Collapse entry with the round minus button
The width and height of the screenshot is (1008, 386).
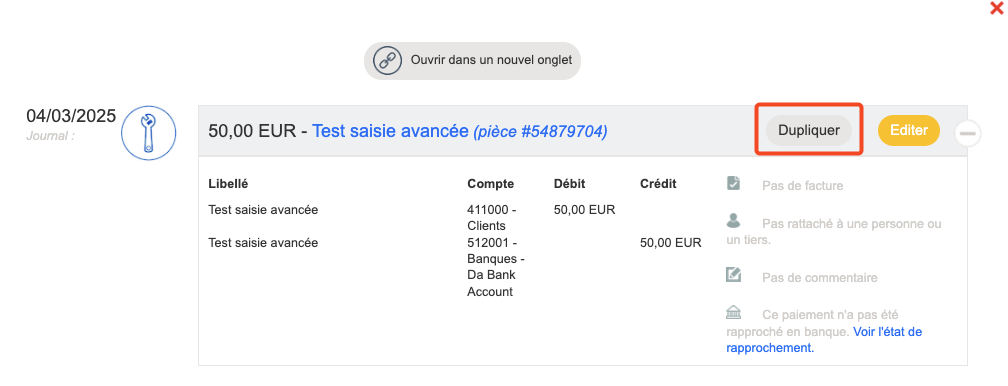[x=968, y=134]
